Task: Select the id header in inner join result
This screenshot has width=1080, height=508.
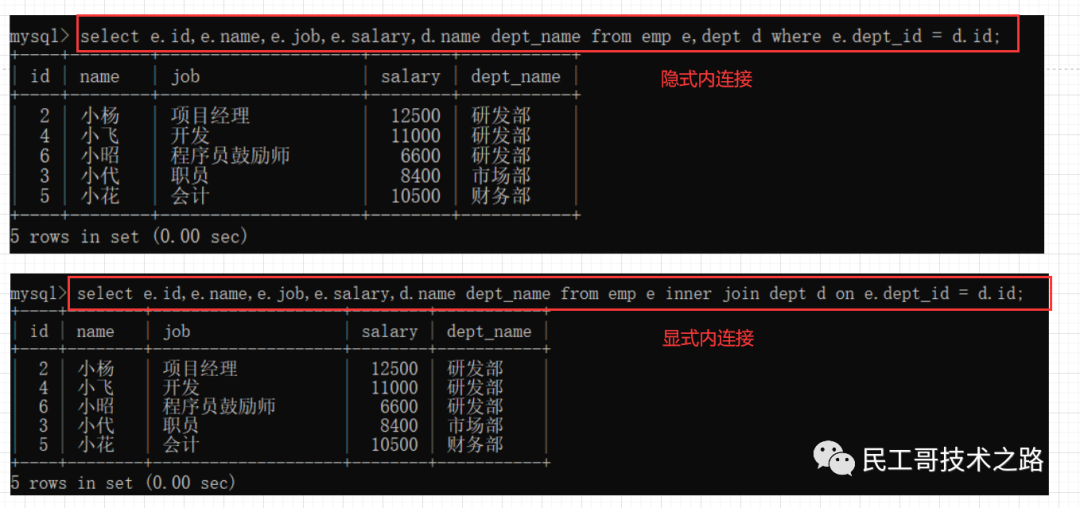Action: [39, 332]
